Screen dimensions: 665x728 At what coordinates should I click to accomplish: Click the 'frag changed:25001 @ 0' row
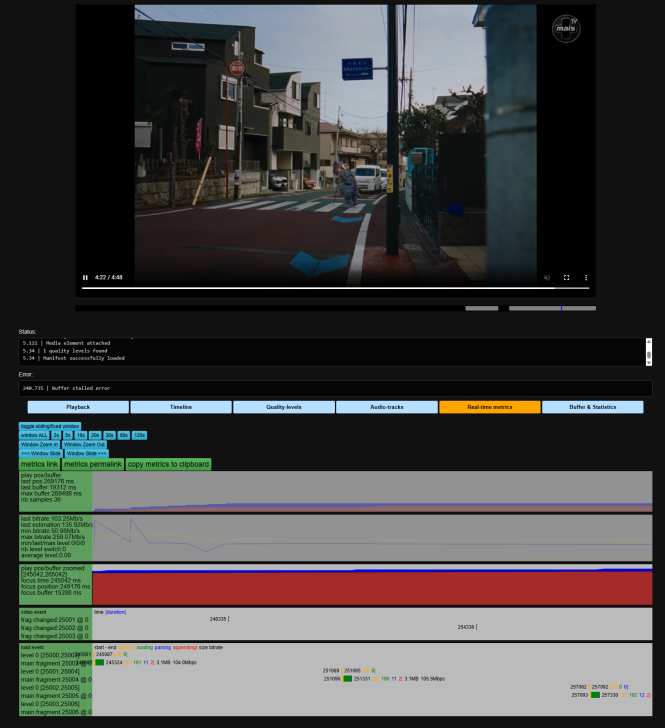coord(54,620)
